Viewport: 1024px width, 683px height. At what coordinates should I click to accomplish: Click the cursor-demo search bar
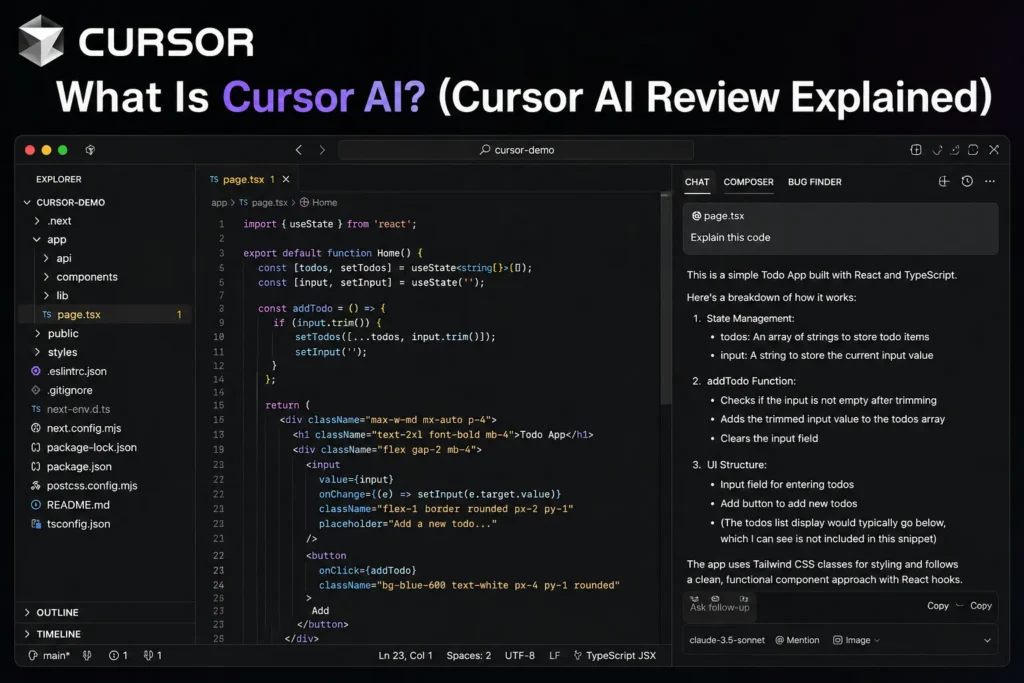pyautogui.click(x=516, y=150)
